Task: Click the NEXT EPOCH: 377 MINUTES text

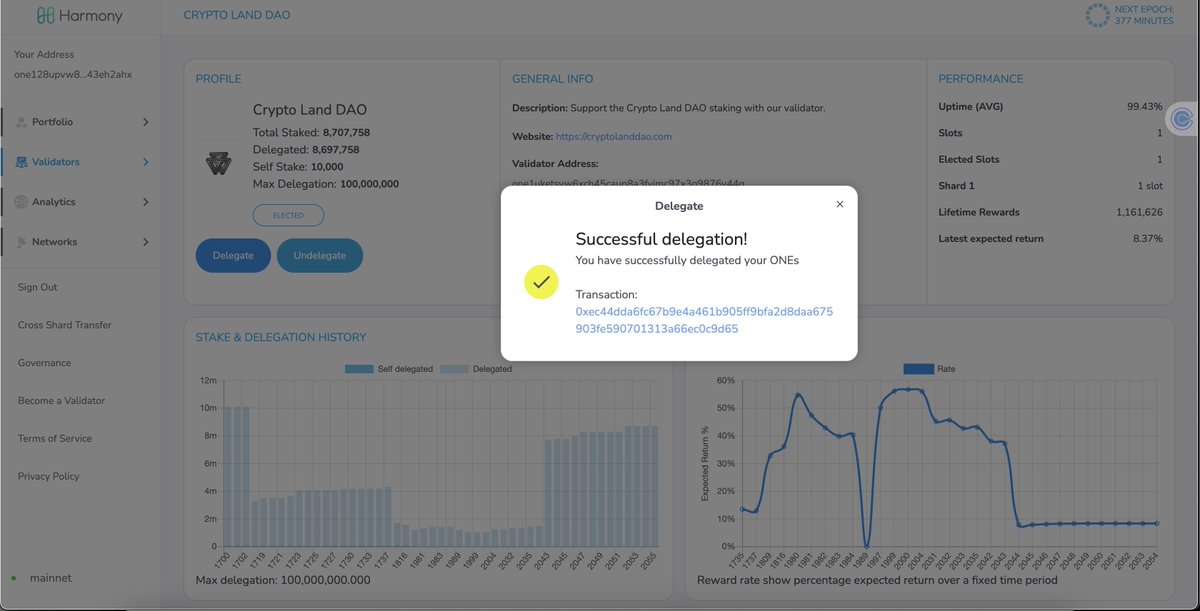Action: tap(1144, 15)
